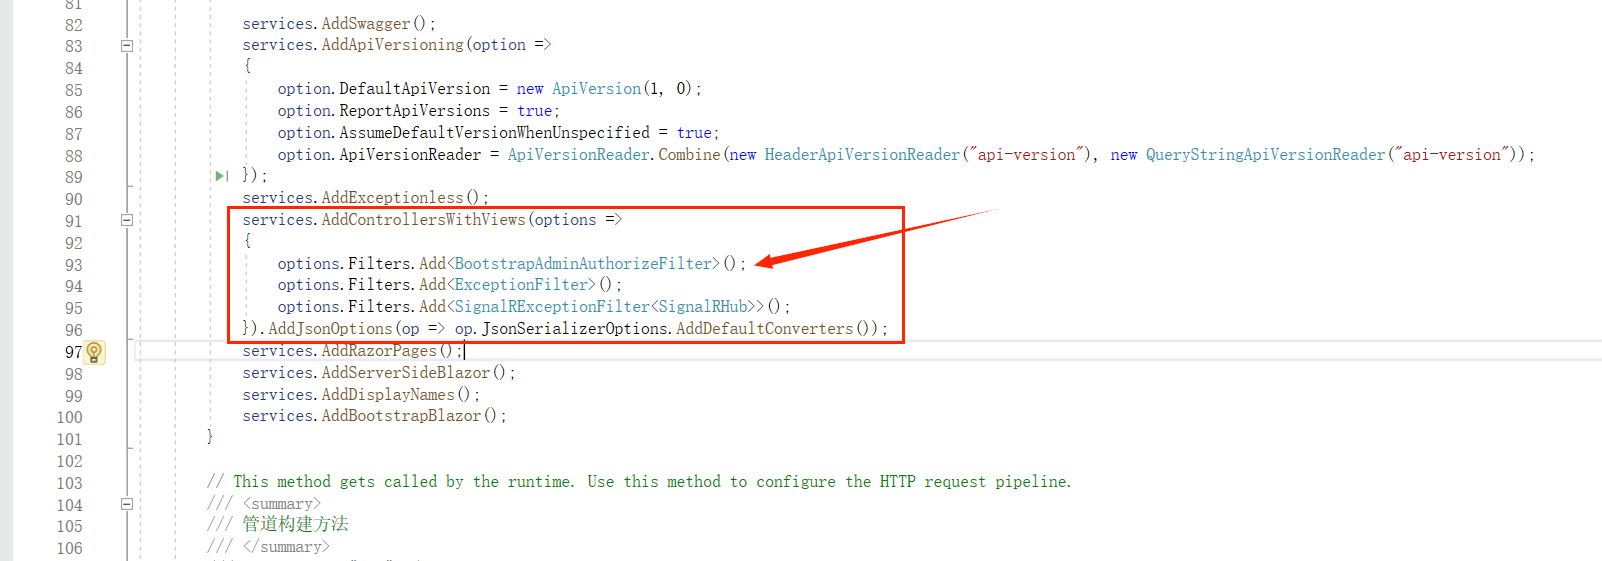The image size is (1602, 561).
Task: Click QueryStringApiVersionReader type name
Action: (1265, 155)
